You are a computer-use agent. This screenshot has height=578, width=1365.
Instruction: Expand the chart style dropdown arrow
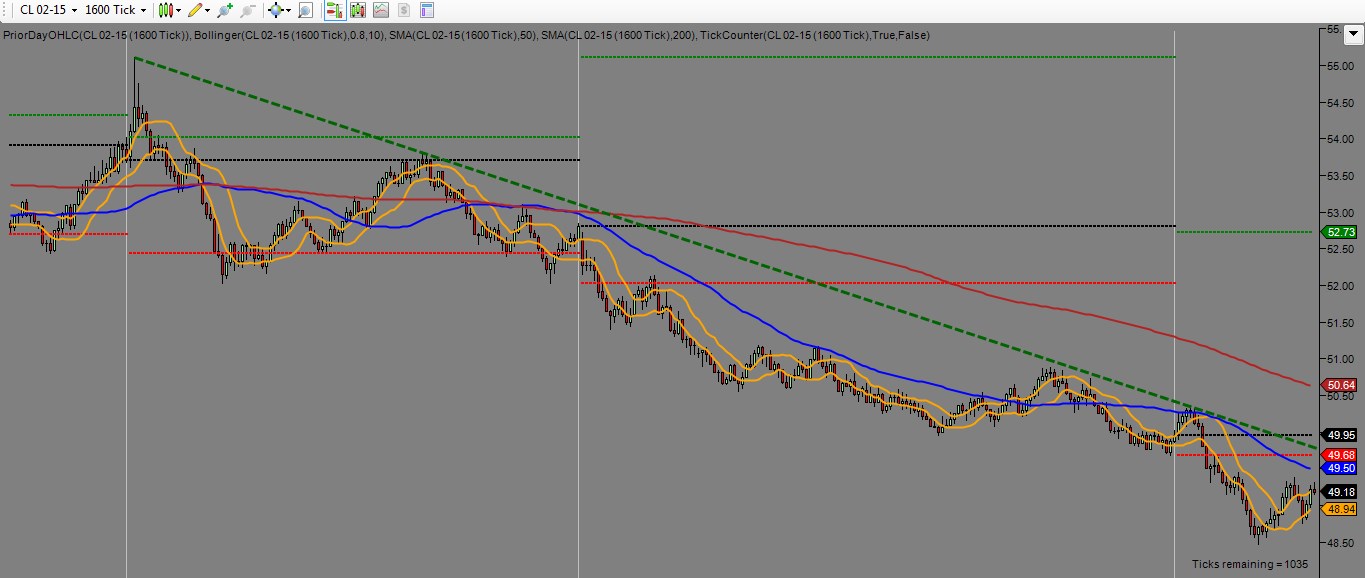pyautogui.click(x=178, y=10)
